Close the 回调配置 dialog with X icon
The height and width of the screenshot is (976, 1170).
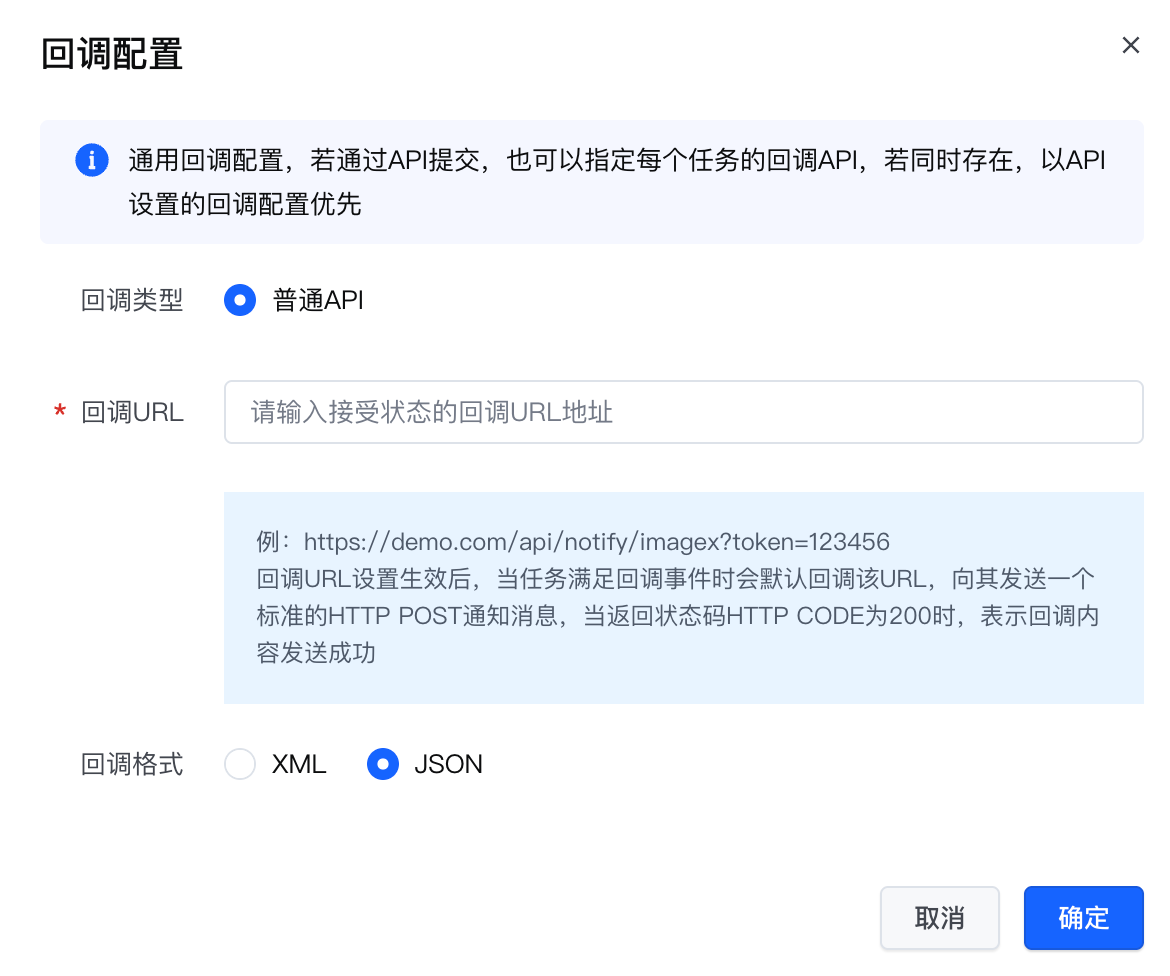click(x=1131, y=46)
